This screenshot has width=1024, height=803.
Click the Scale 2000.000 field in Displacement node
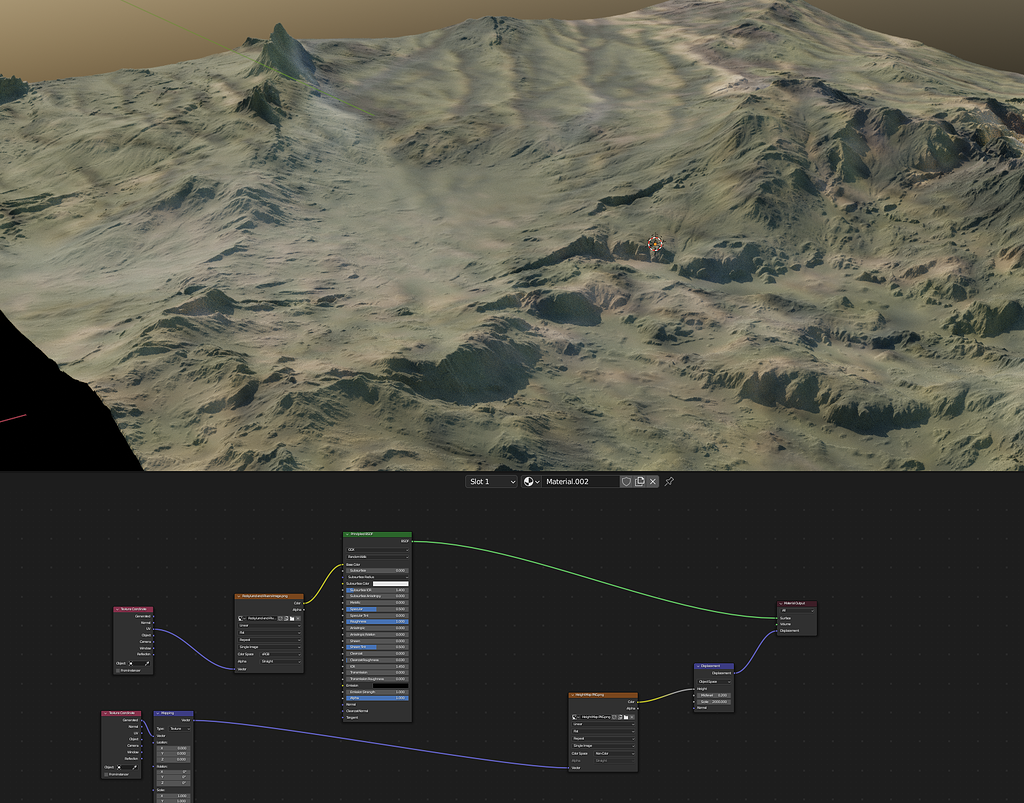[x=714, y=702]
